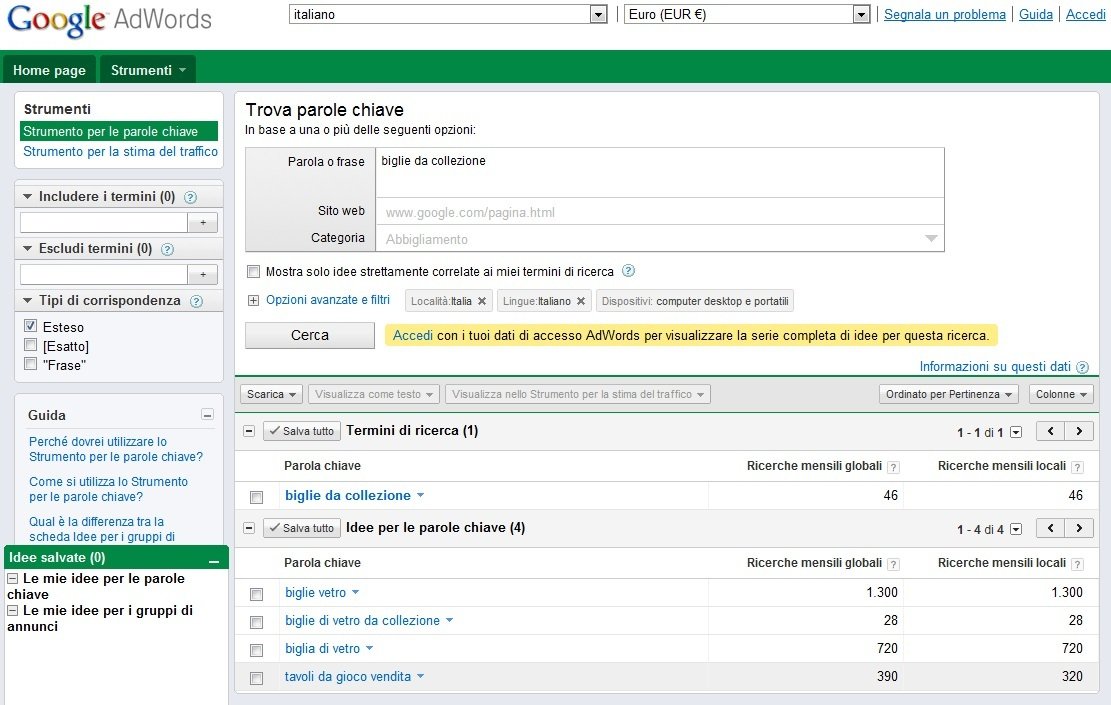Go to next page of Termini di ricerca
Screen dimensions: 1111x705
(1079, 431)
